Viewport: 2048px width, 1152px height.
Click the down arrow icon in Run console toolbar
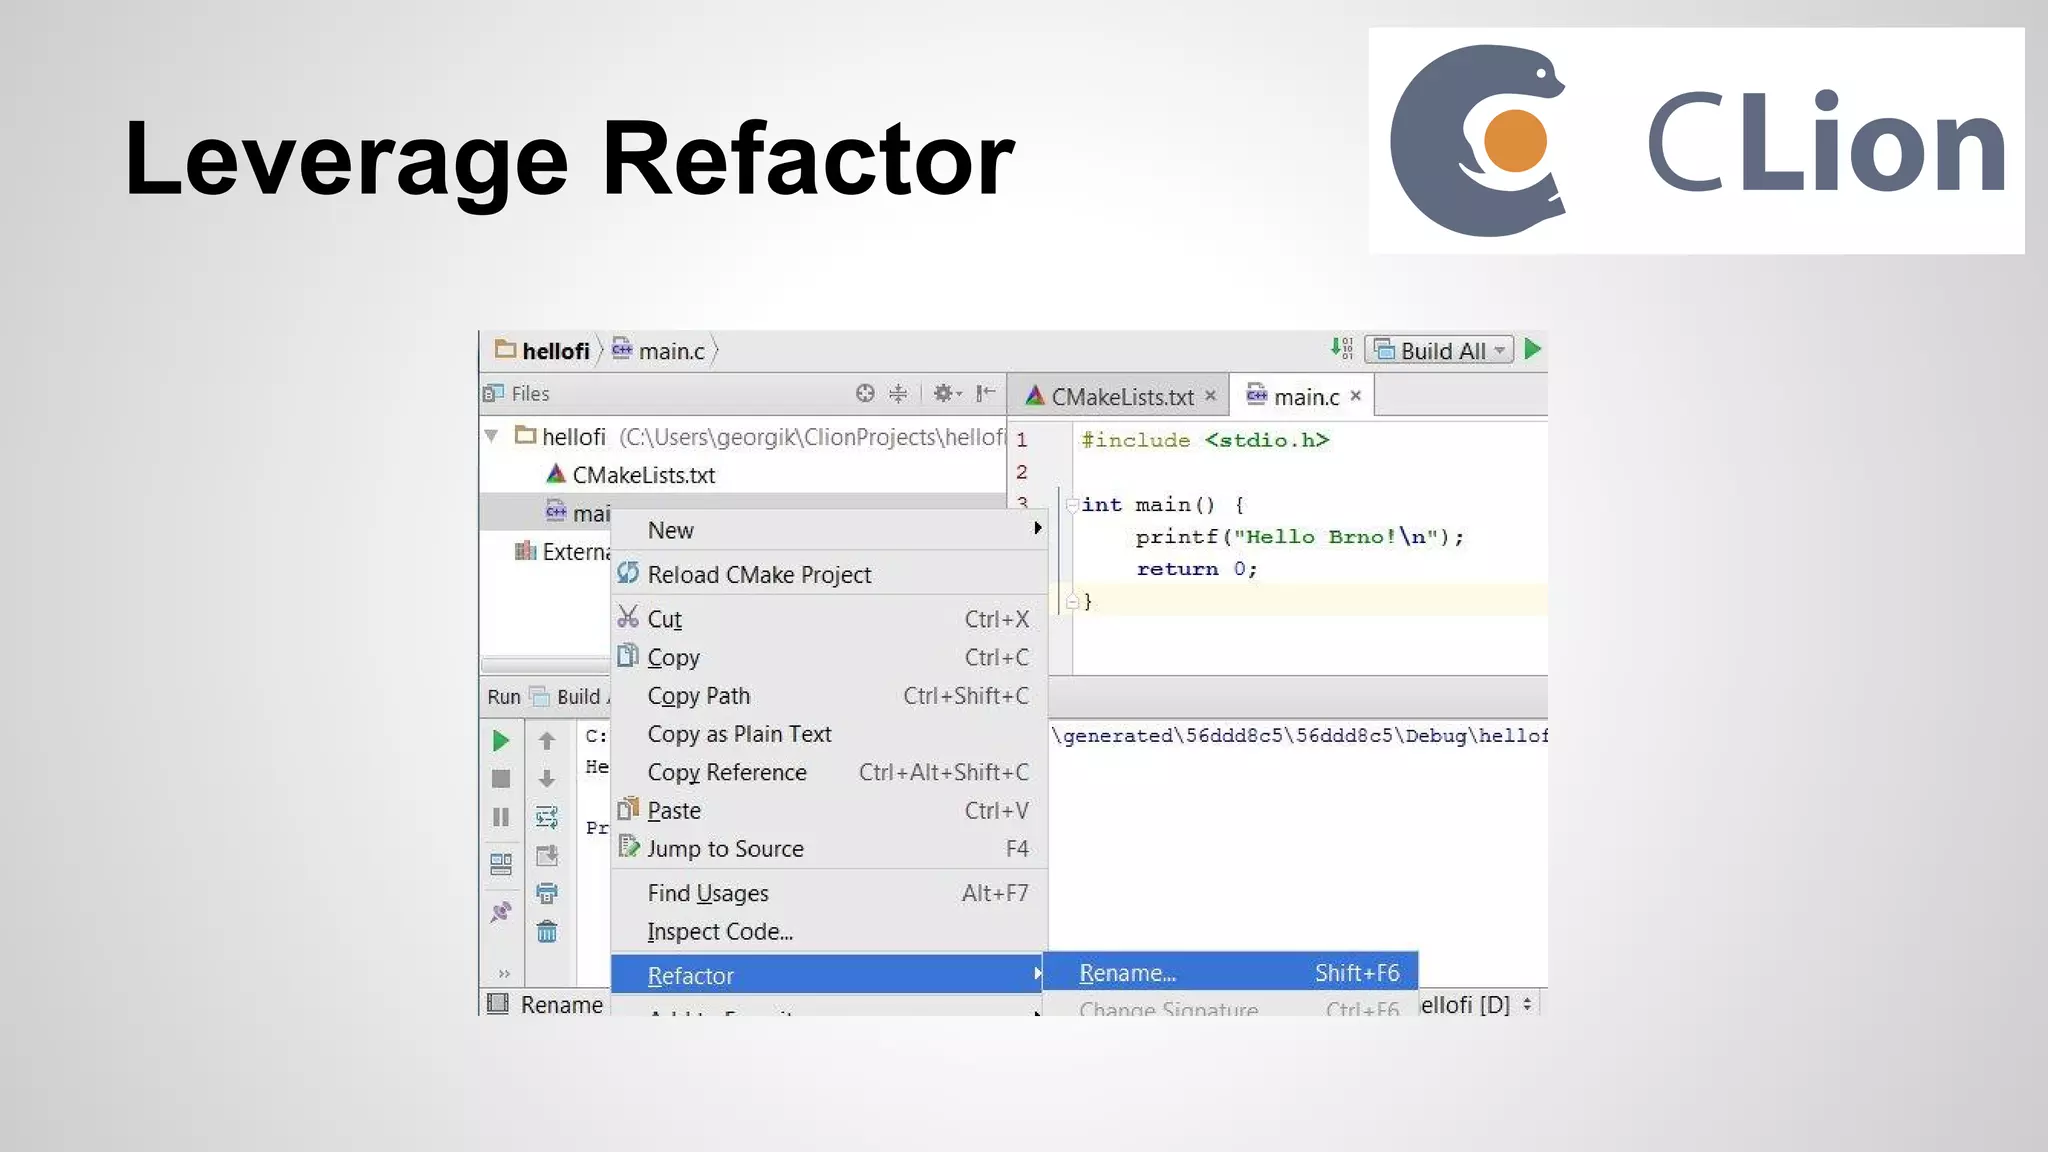(547, 778)
